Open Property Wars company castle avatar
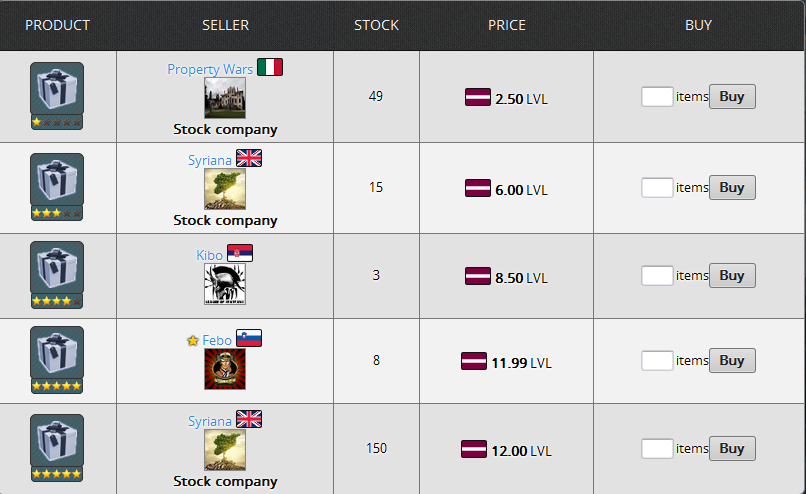This screenshot has width=806, height=494. pos(225,98)
